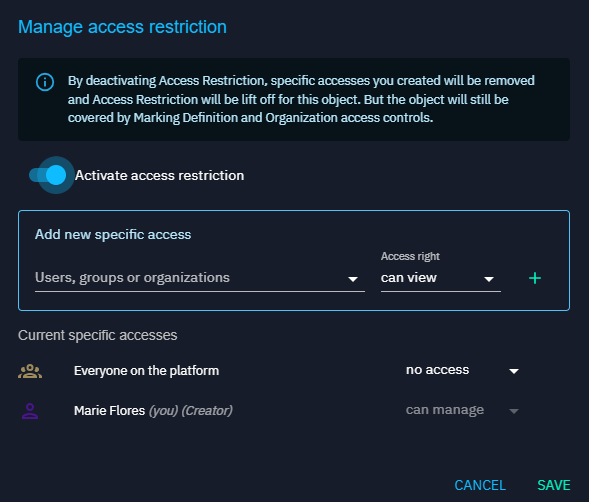Click the info icon in the notice banner
The image size is (589, 502).
coord(45,82)
